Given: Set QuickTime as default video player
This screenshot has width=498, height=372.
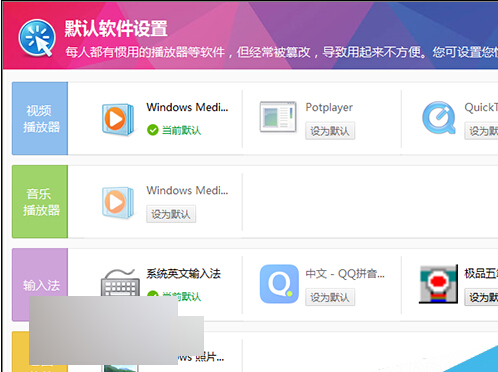Looking at the screenshot, I should tap(482, 131).
